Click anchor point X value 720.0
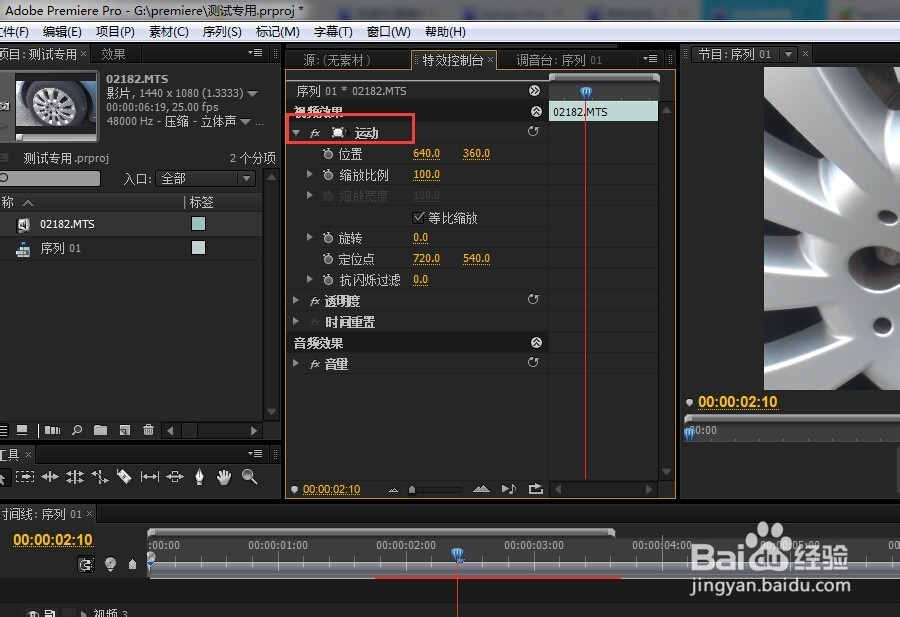This screenshot has height=617, width=900. click(426, 258)
